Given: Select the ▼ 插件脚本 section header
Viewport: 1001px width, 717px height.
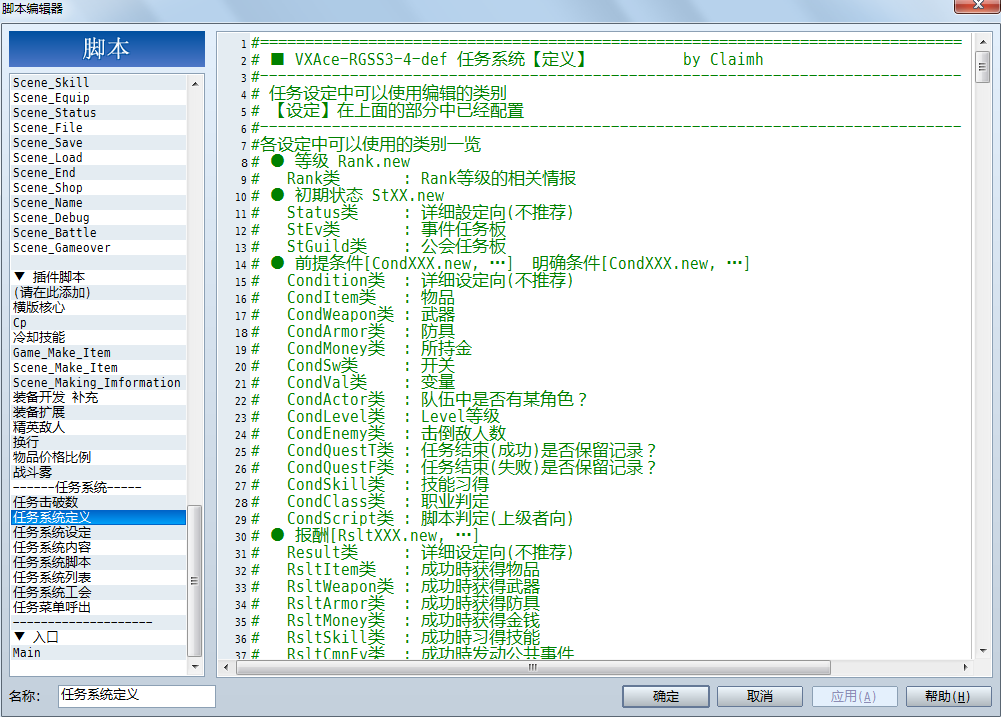Looking at the screenshot, I should pos(99,277).
